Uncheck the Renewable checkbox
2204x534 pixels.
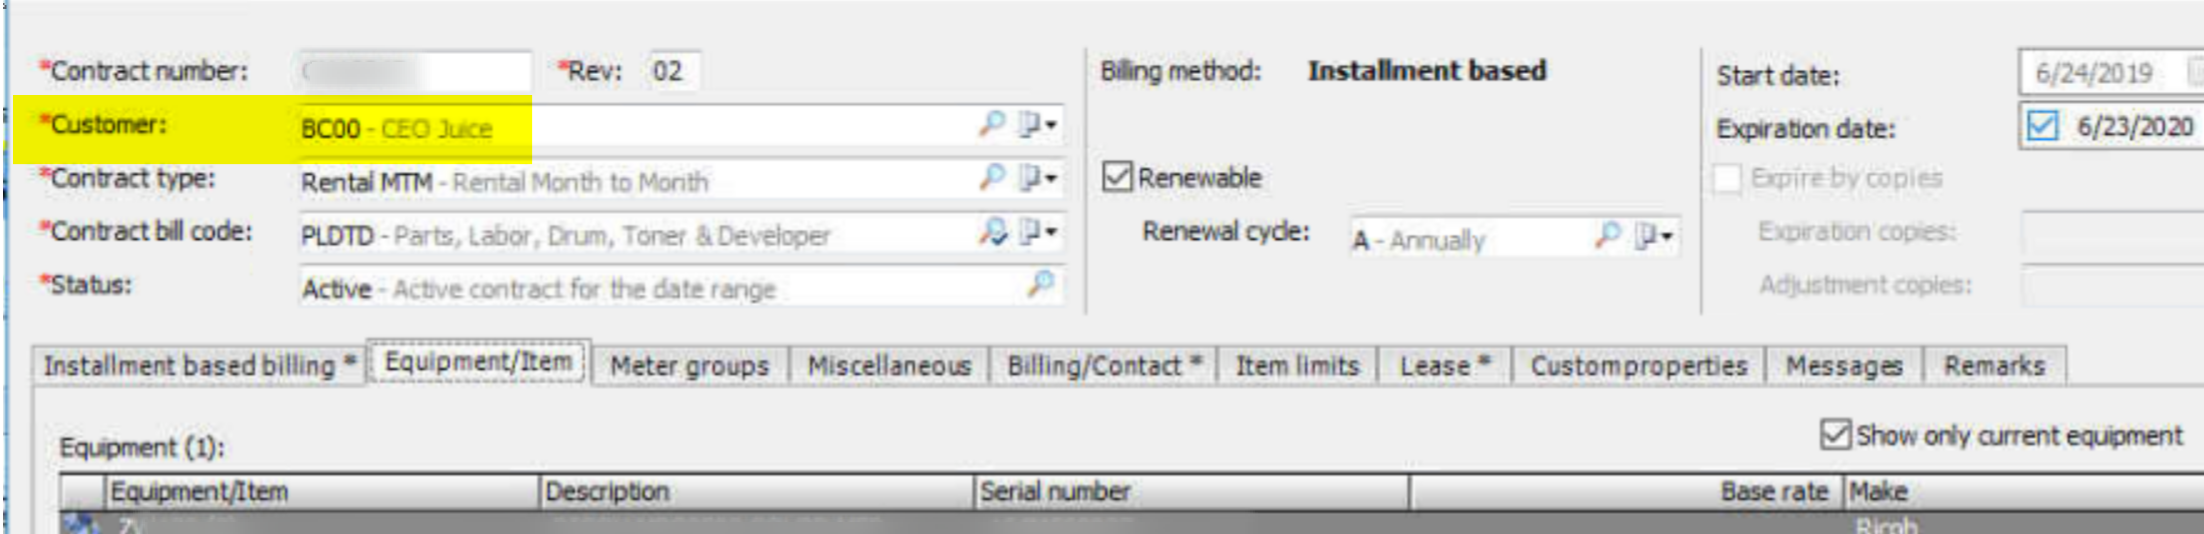pyautogui.click(x=1116, y=177)
